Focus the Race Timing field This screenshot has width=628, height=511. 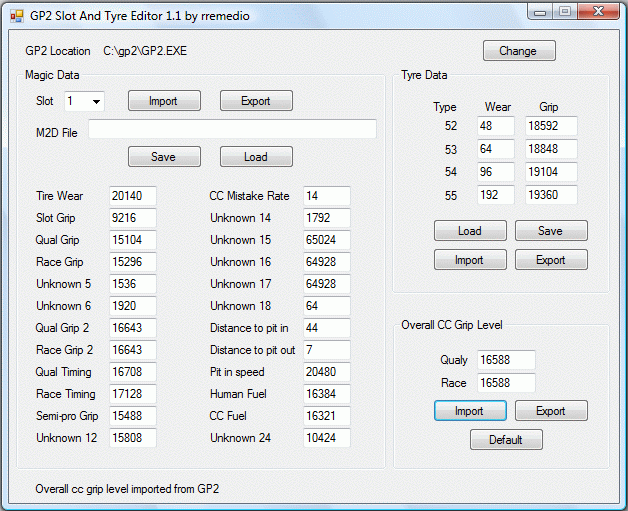coord(133,394)
